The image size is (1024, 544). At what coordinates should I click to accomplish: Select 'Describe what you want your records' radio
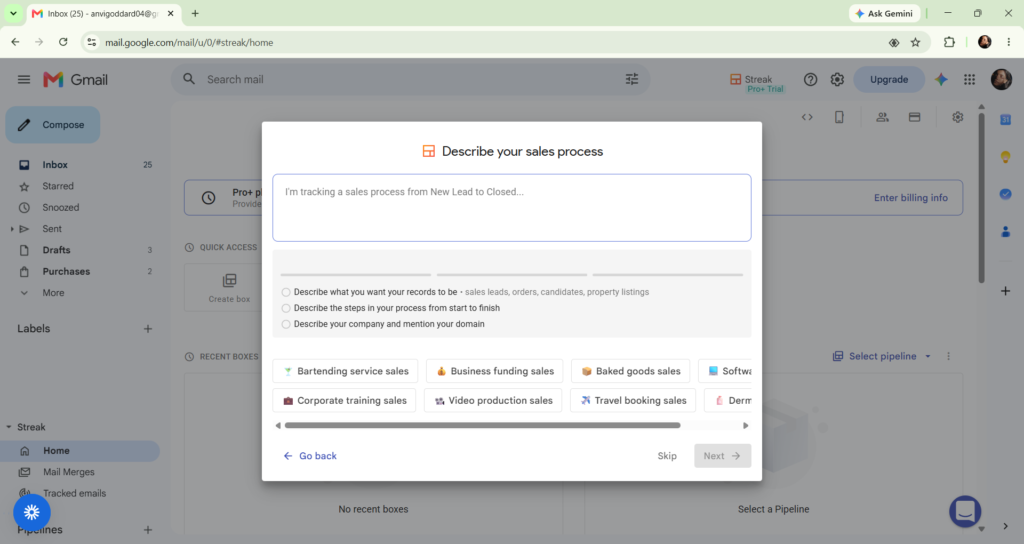tap(286, 293)
